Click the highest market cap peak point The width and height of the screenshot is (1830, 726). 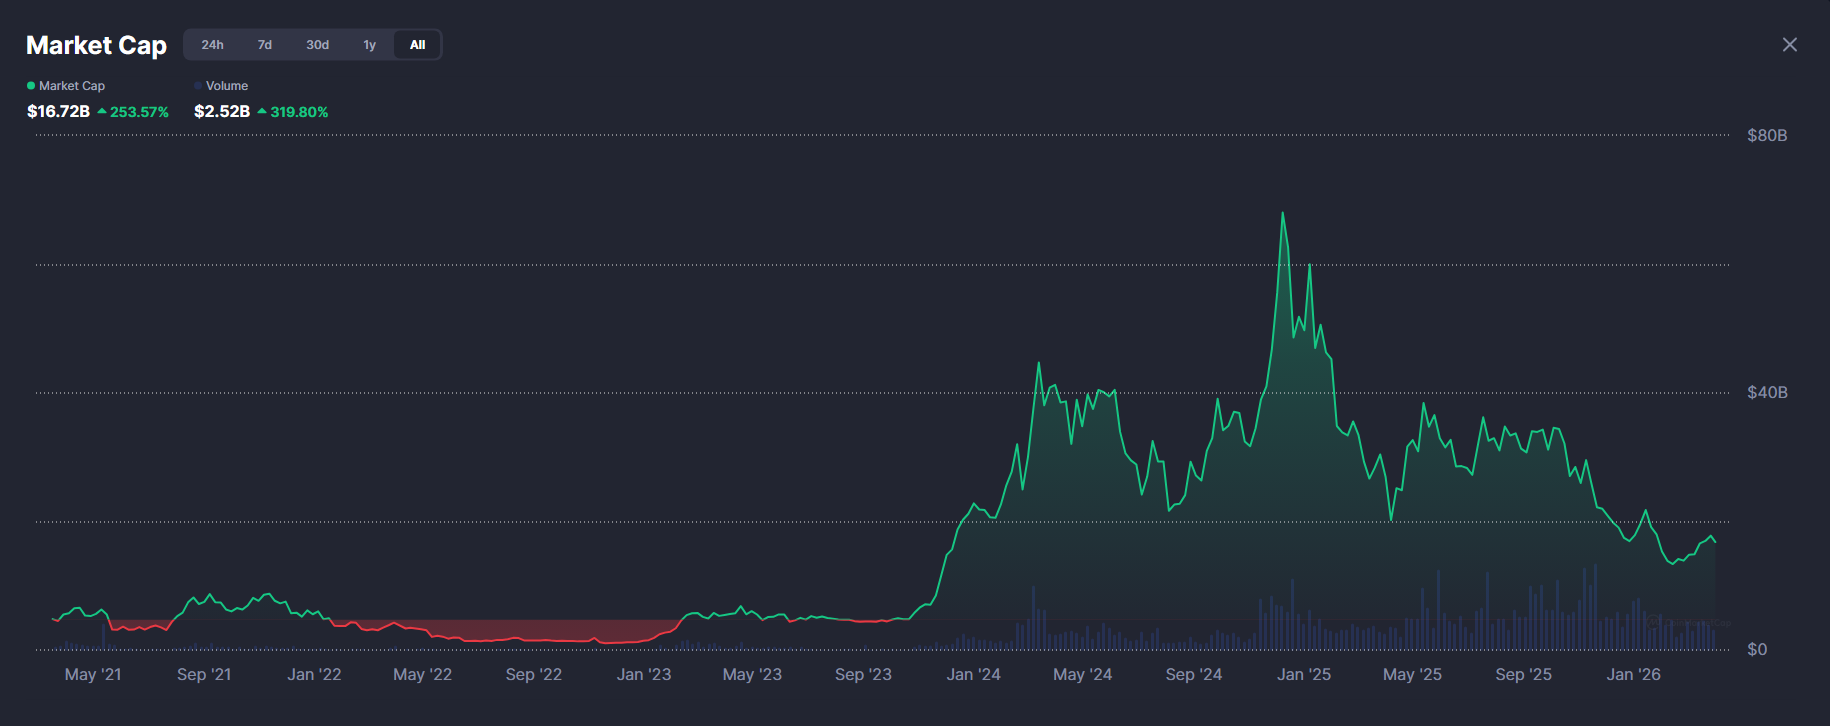coord(1283,212)
